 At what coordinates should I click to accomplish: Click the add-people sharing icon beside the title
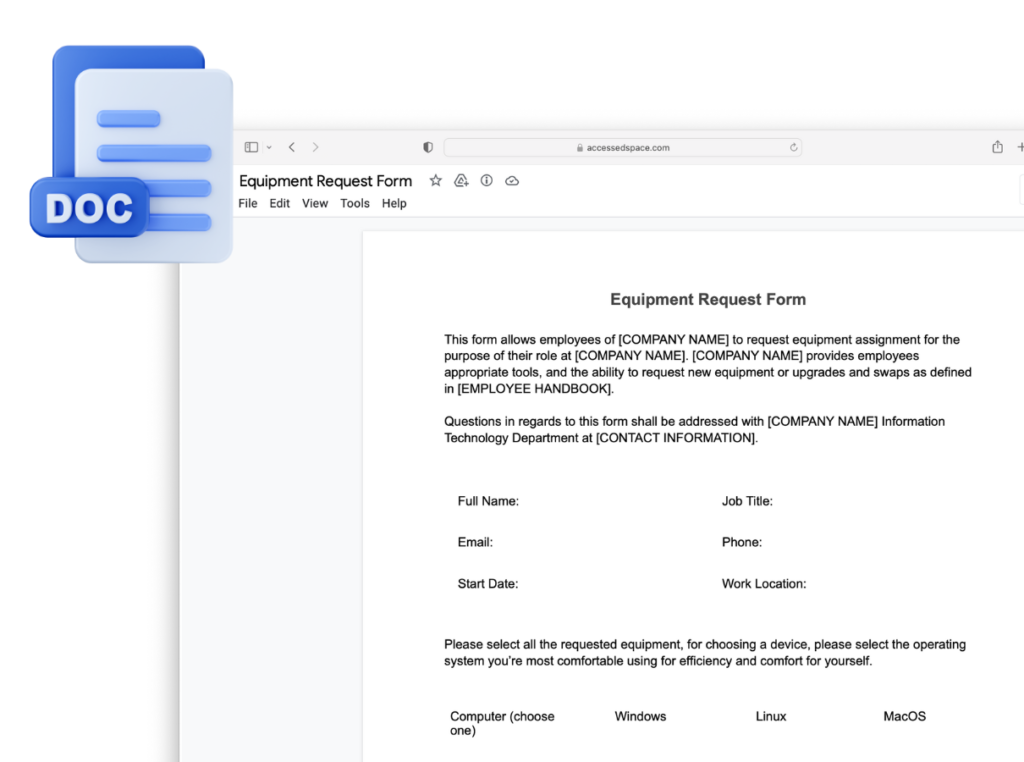click(461, 180)
